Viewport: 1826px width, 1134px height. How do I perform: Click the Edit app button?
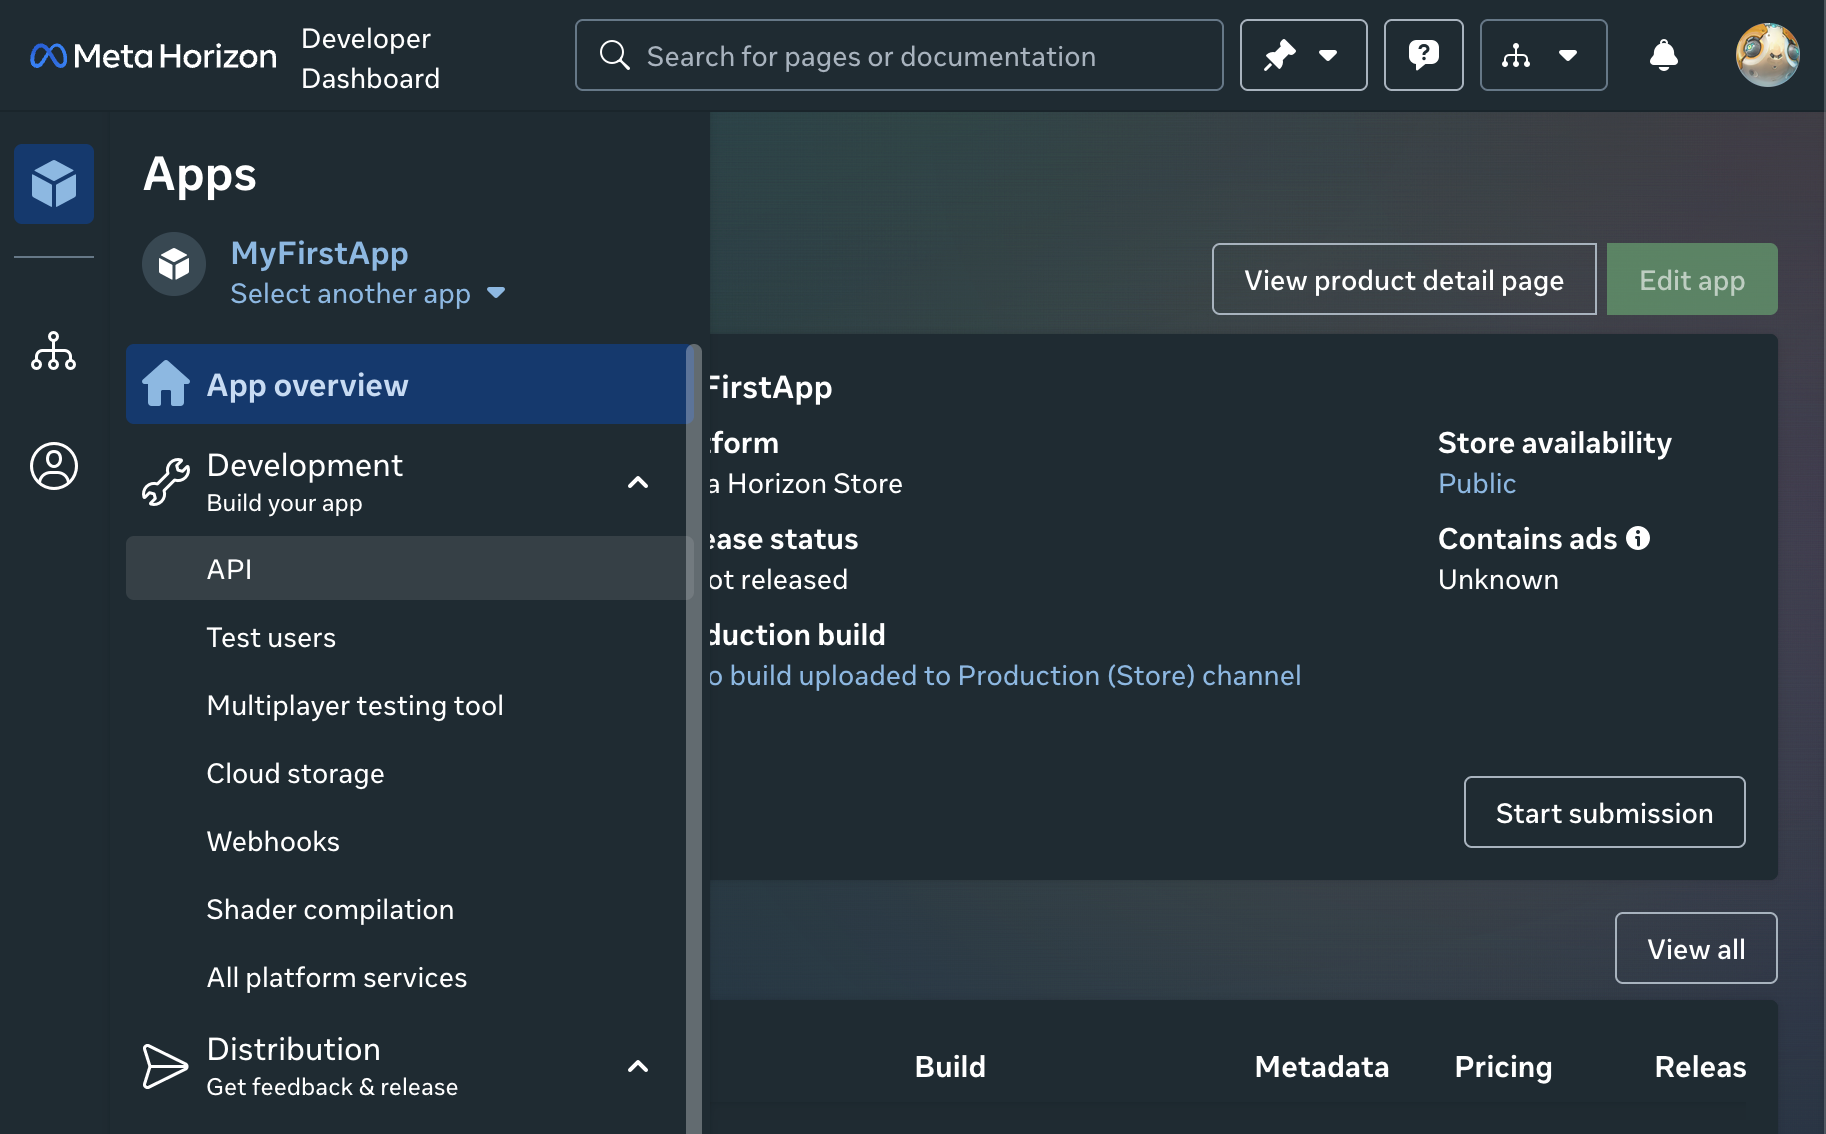coord(1691,279)
